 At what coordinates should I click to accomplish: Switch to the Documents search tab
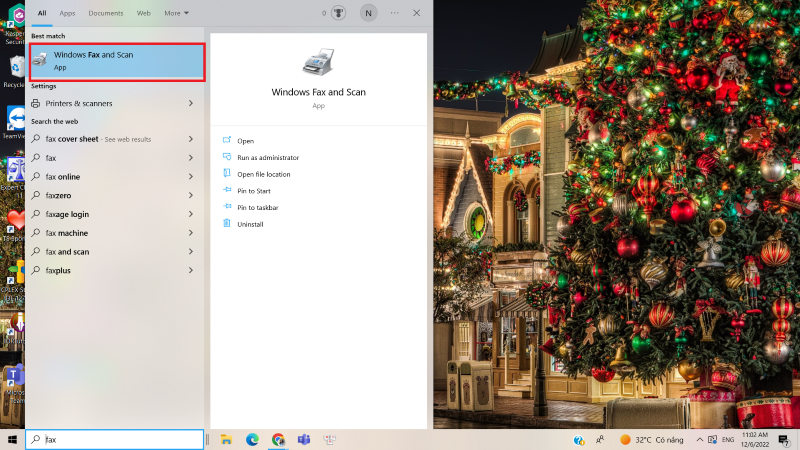tap(106, 13)
